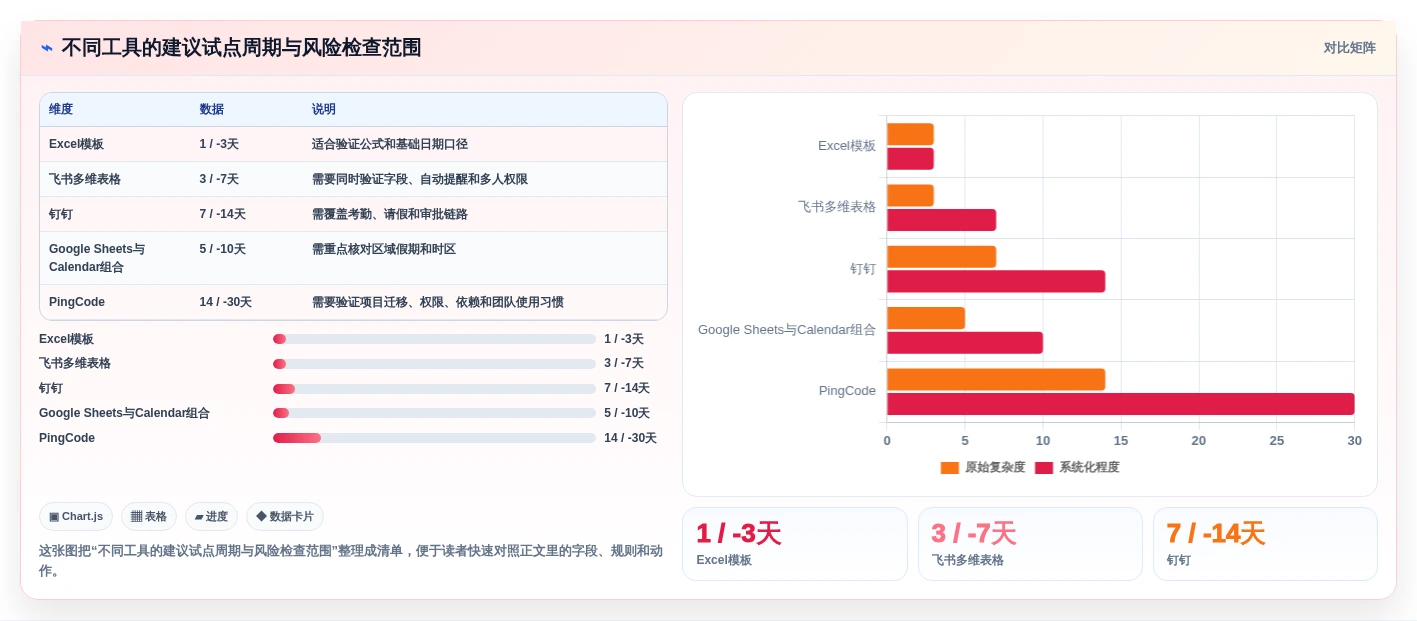Click the 1 / -3天 table cell

click(219, 145)
